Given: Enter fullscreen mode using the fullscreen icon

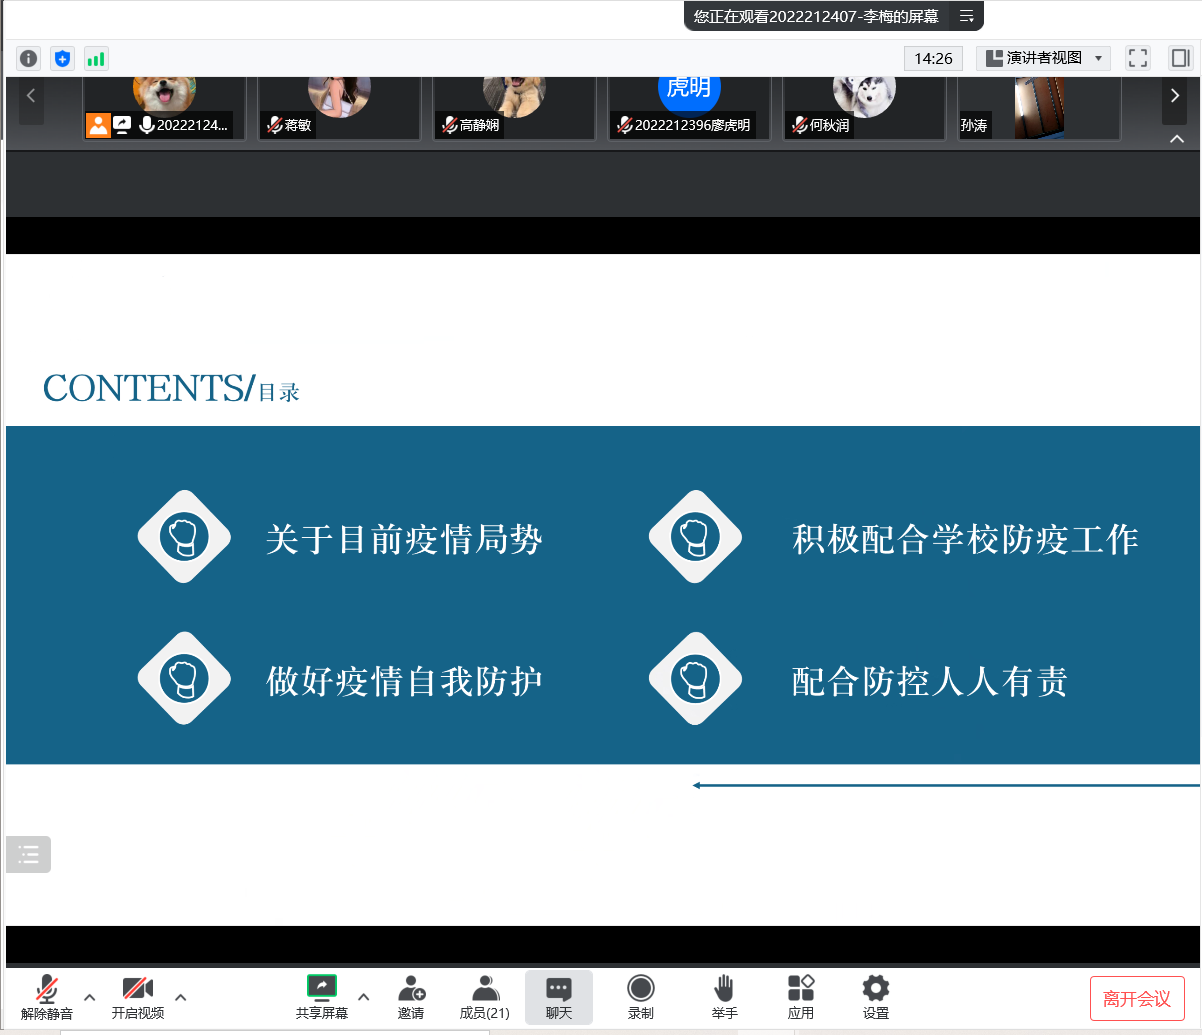Looking at the screenshot, I should click(1138, 58).
